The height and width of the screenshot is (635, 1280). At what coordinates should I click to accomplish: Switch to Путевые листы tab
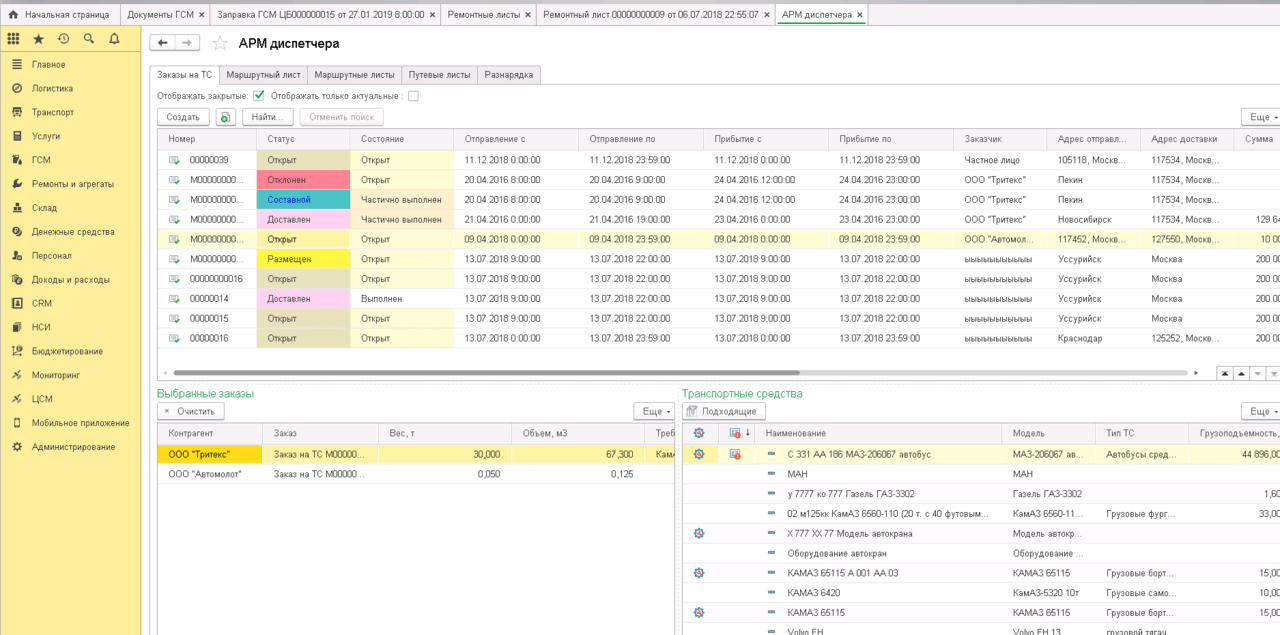pyautogui.click(x=439, y=75)
